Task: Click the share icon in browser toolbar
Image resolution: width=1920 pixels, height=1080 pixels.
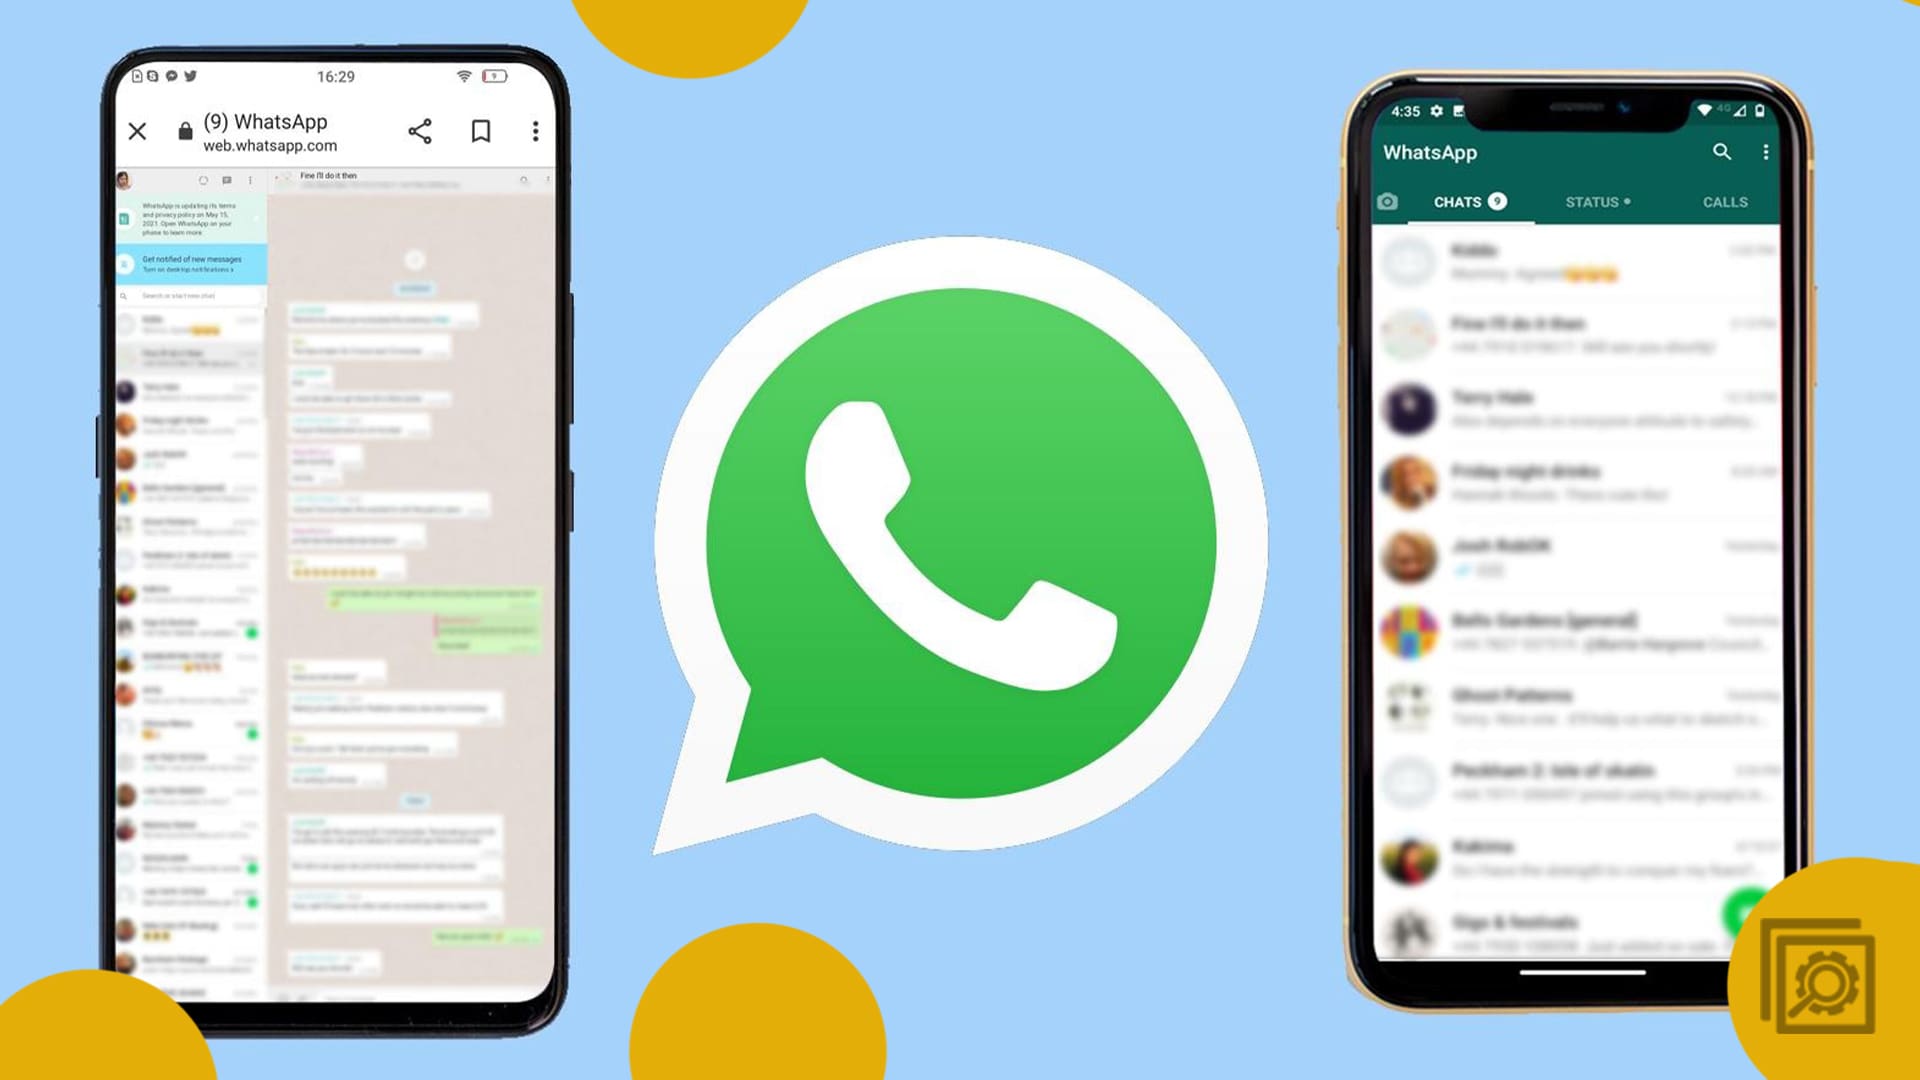Action: (418, 129)
